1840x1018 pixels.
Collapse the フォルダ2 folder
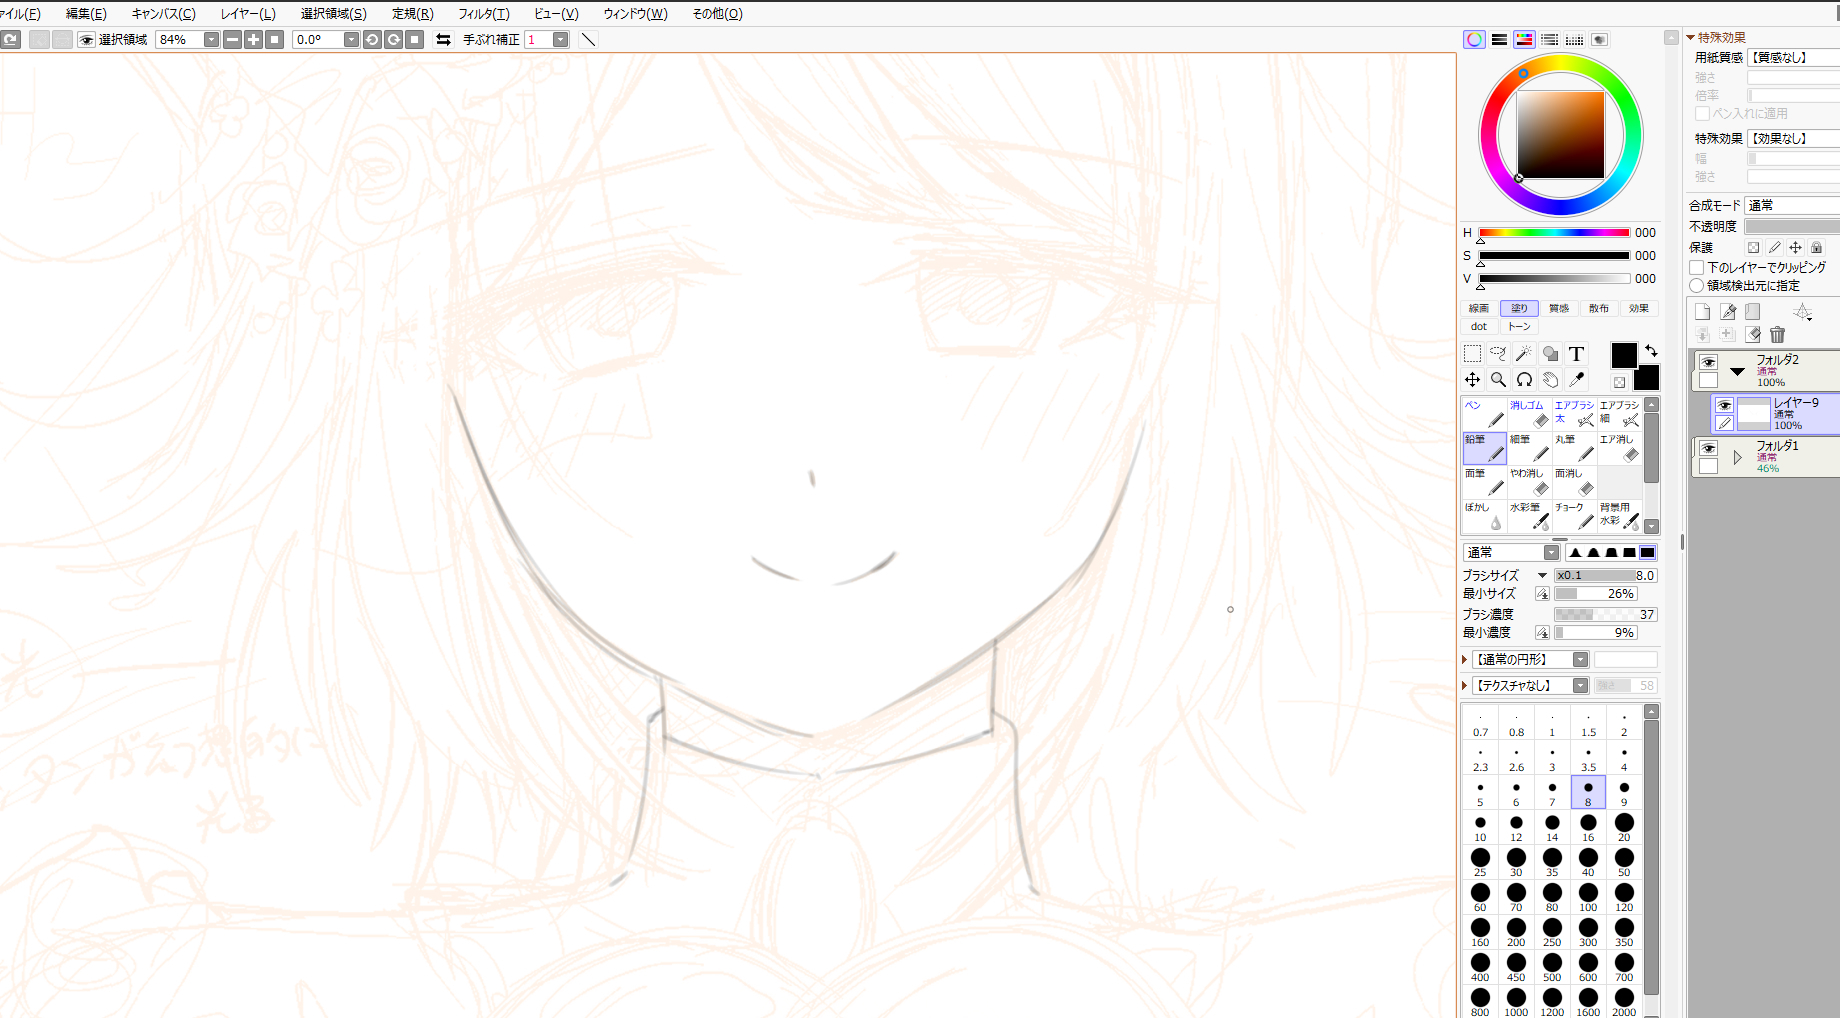point(1738,371)
